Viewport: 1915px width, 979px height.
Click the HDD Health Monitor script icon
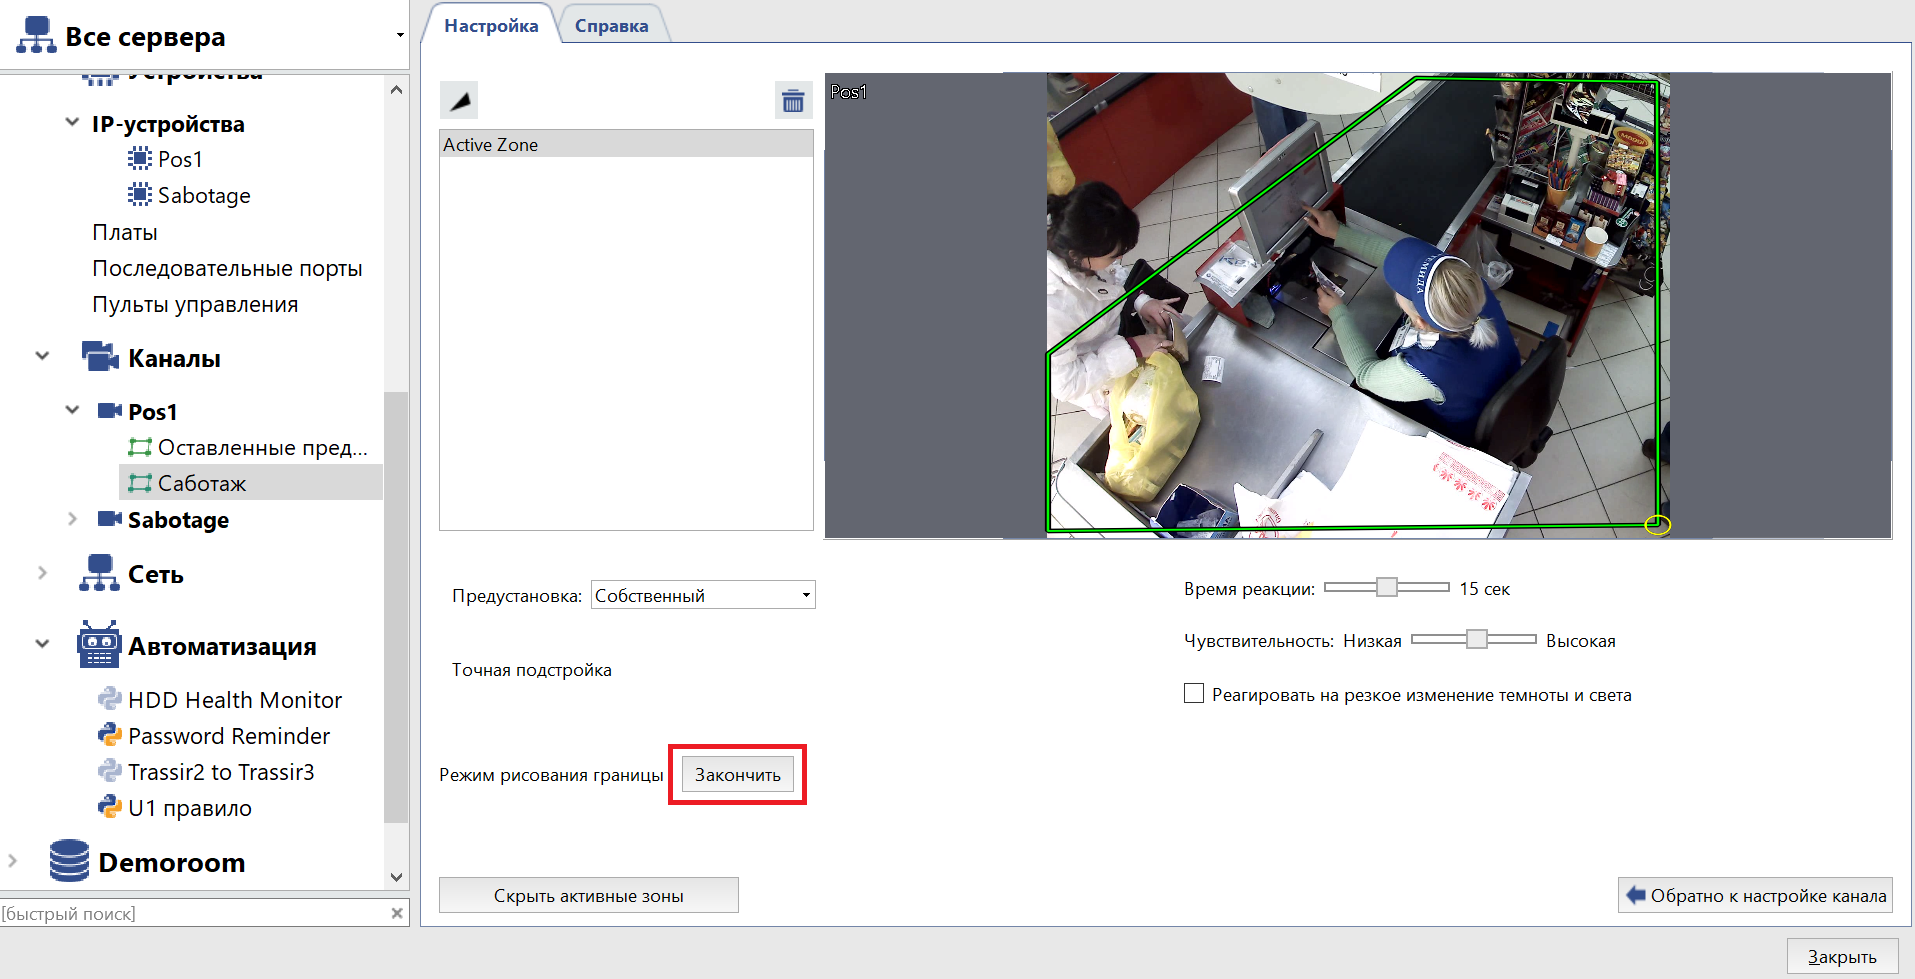tap(109, 699)
